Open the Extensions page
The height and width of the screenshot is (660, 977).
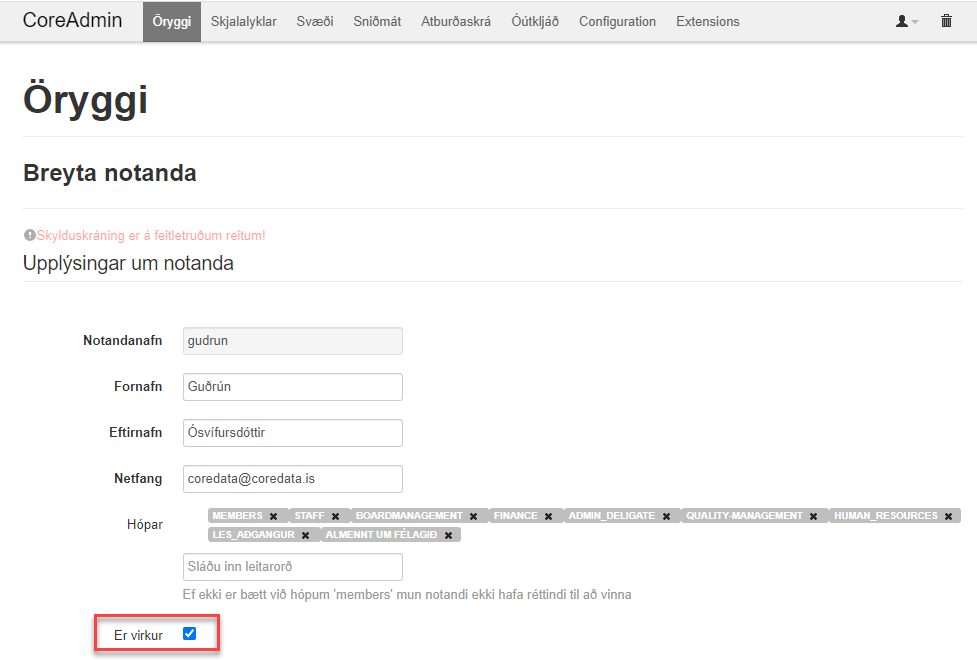coord(708,21)
